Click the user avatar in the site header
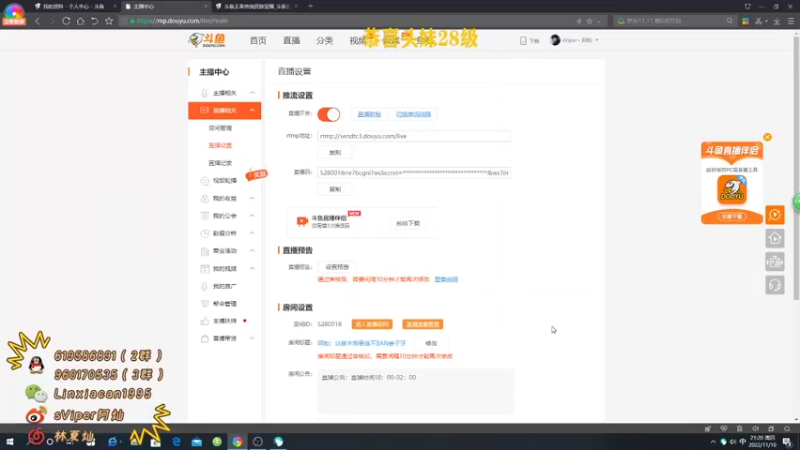Viewport: 800px width, 450px height. tap(555, 40)
